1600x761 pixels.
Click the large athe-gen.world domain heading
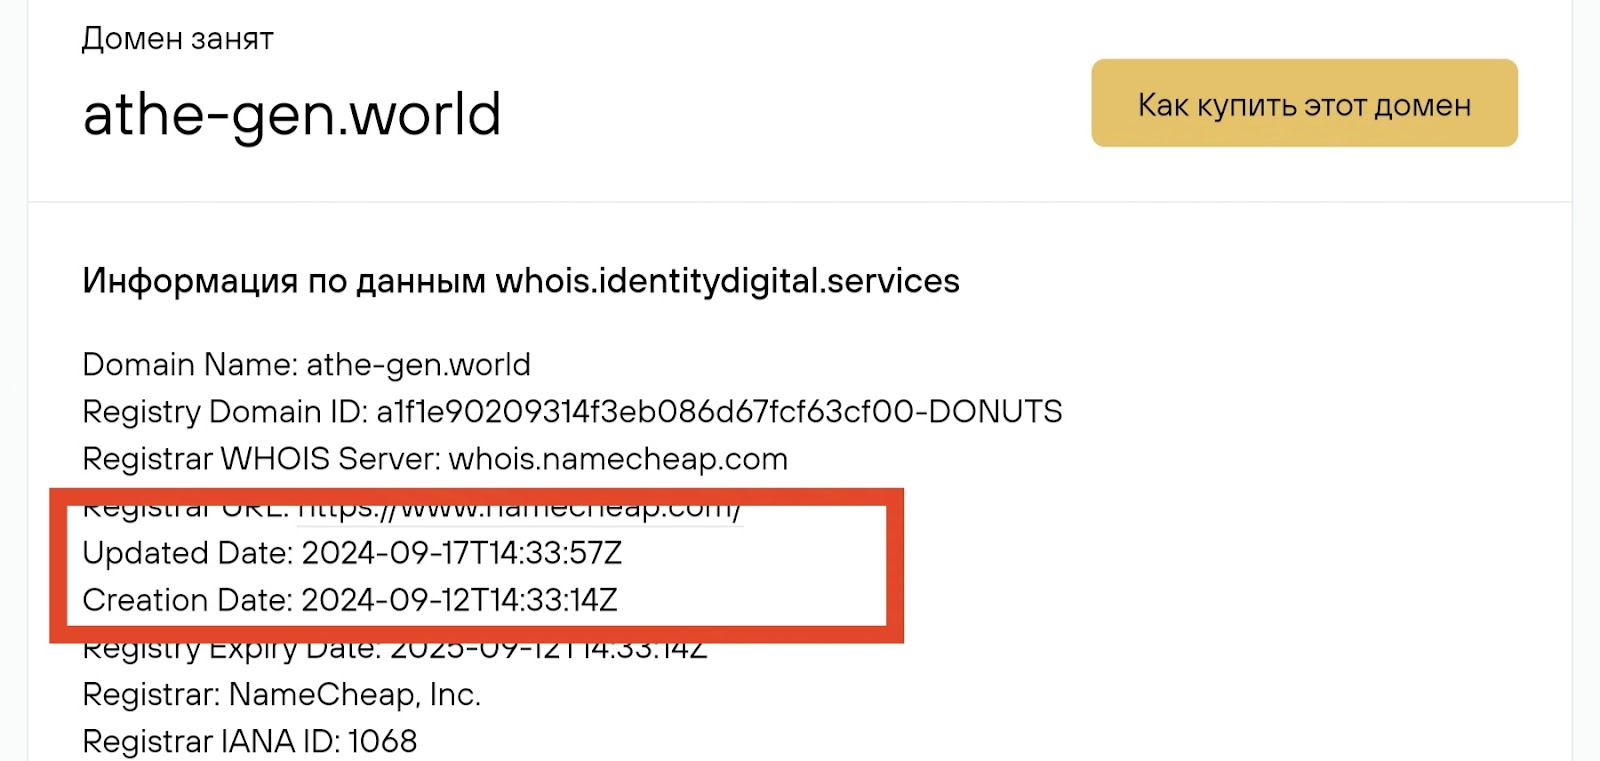click(x=291, y=115)
